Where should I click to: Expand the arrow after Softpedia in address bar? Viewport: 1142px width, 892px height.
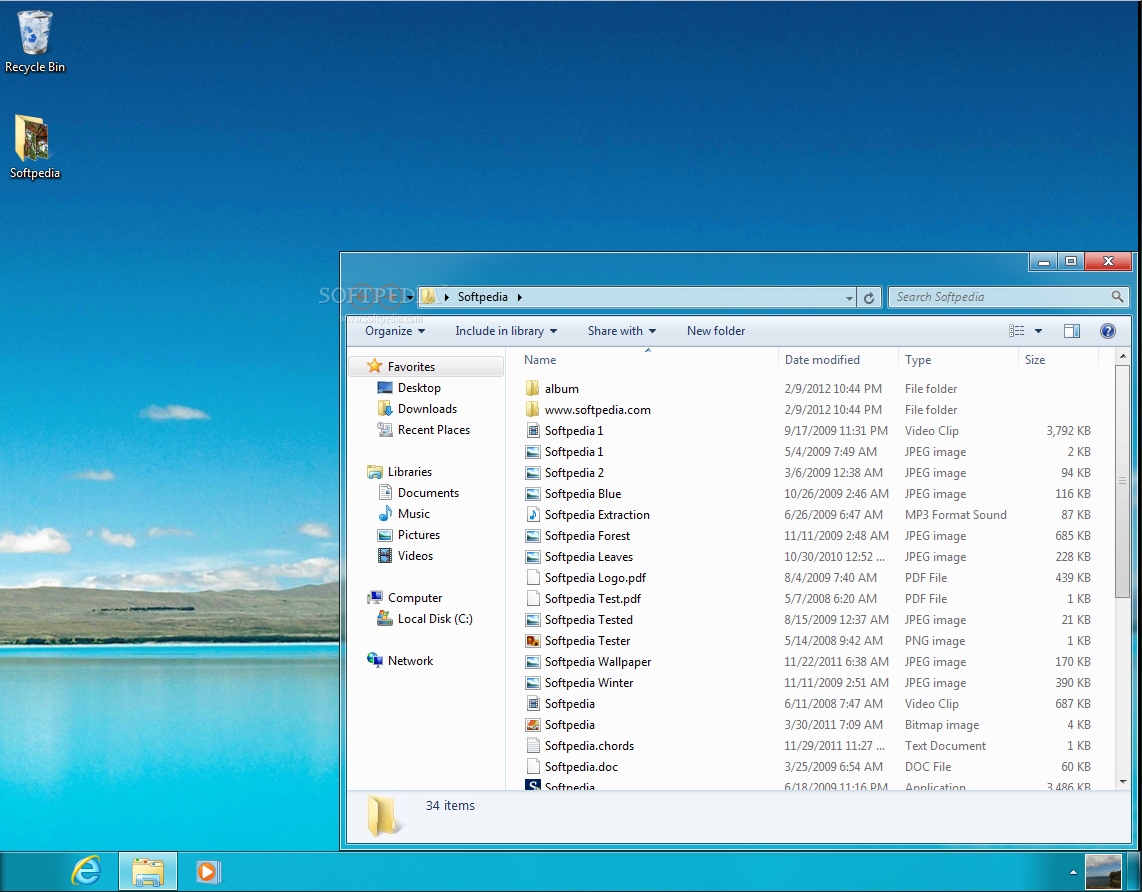(x=519, y=297)
